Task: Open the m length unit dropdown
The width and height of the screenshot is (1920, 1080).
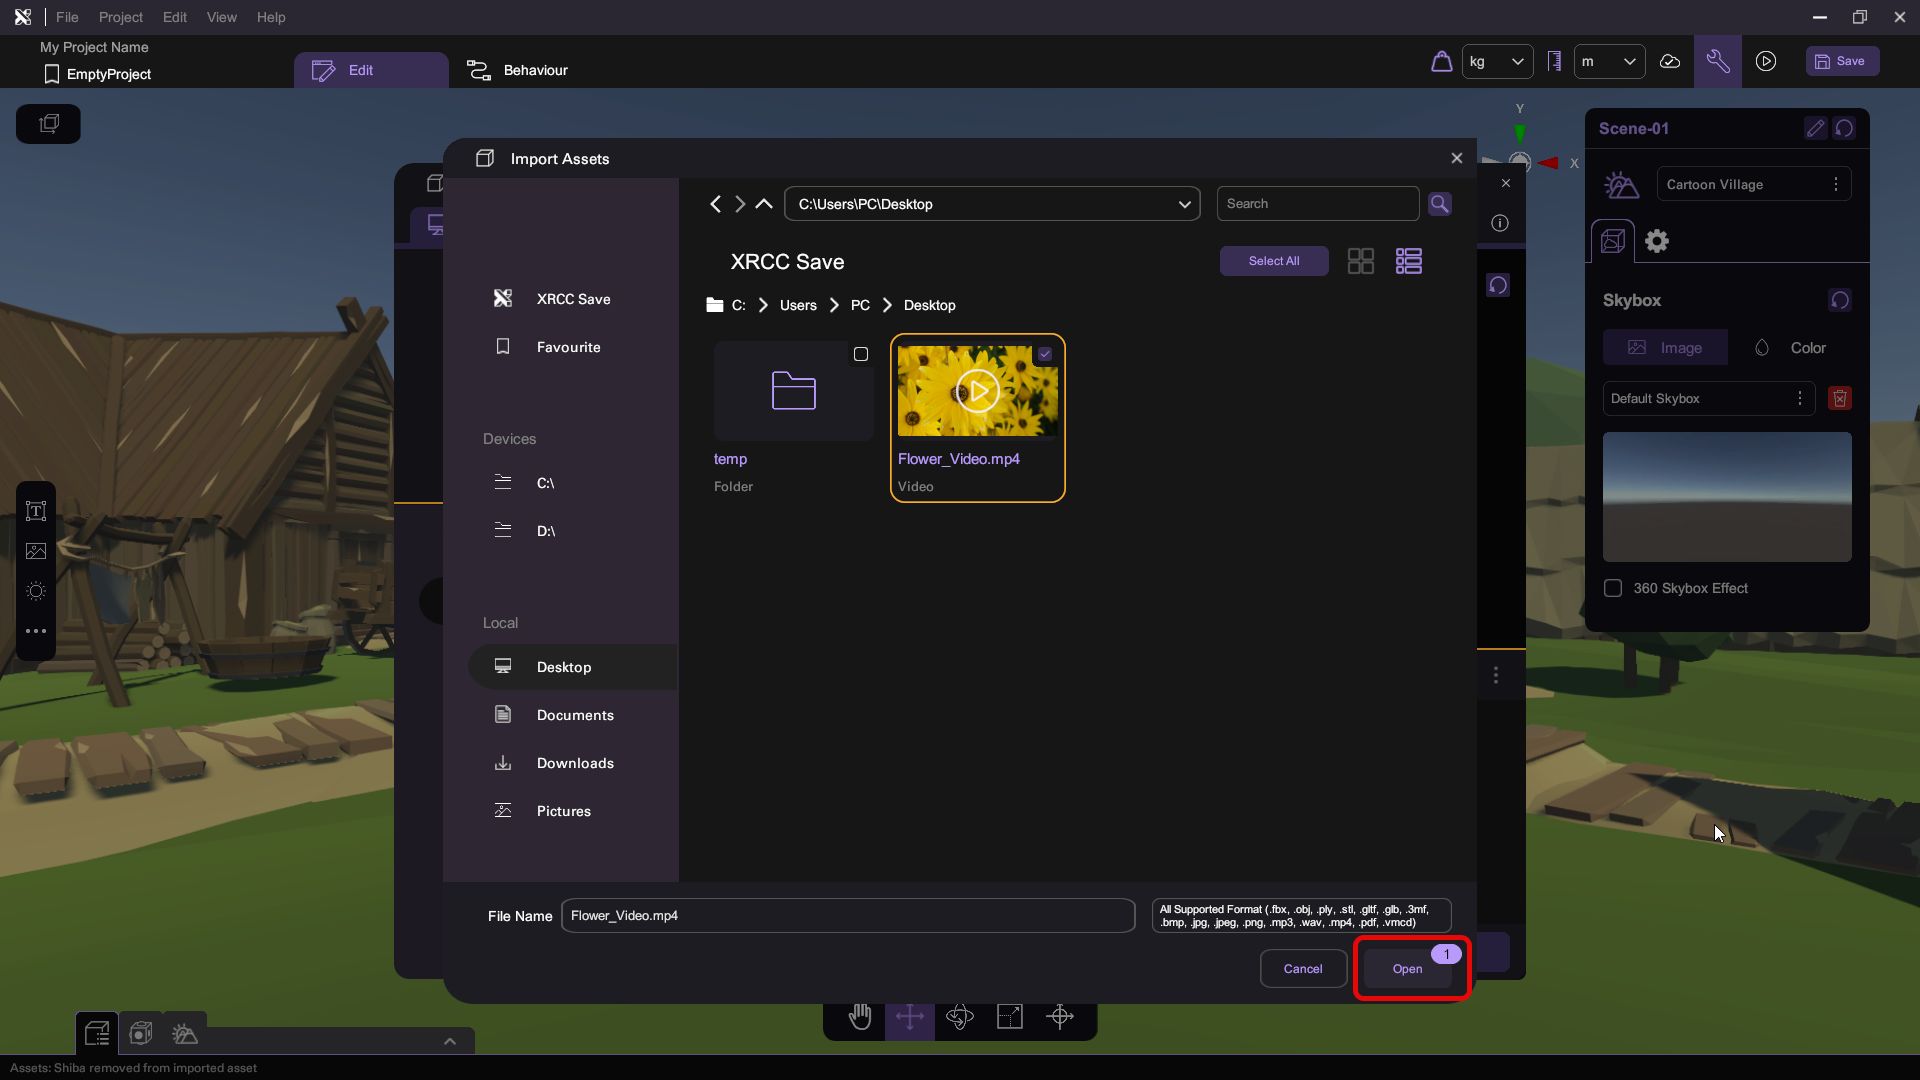Action: (1609, 61)
